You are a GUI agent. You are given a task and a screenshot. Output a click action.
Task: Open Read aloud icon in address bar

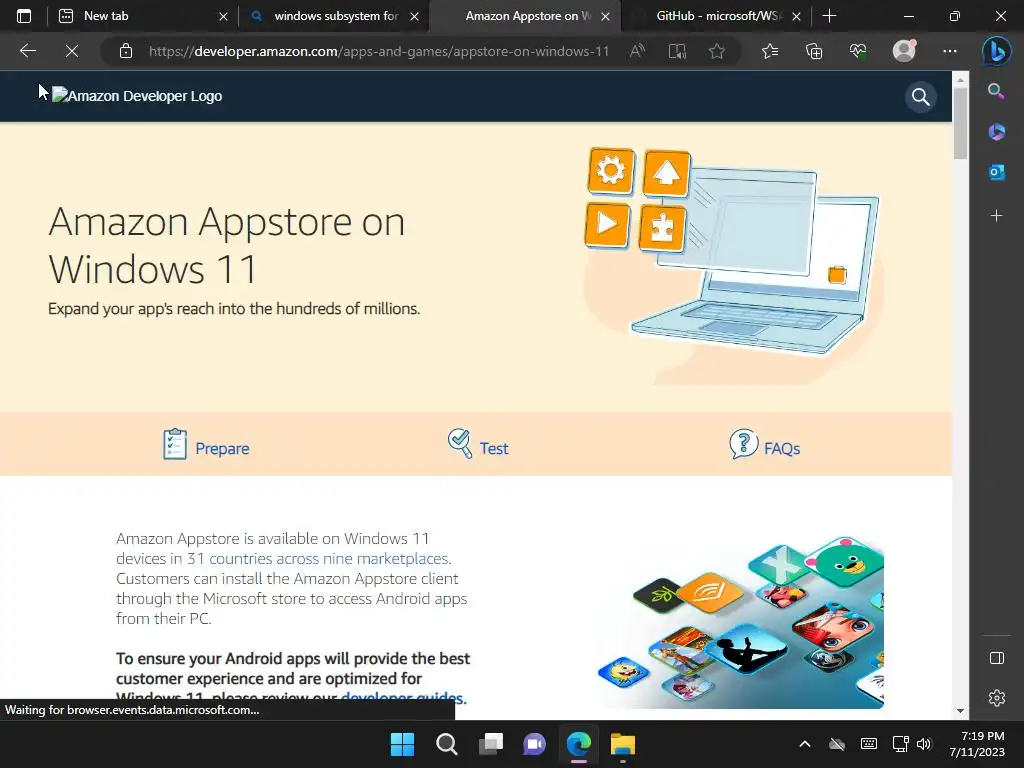pyautogui.click(x=637, y=51)
